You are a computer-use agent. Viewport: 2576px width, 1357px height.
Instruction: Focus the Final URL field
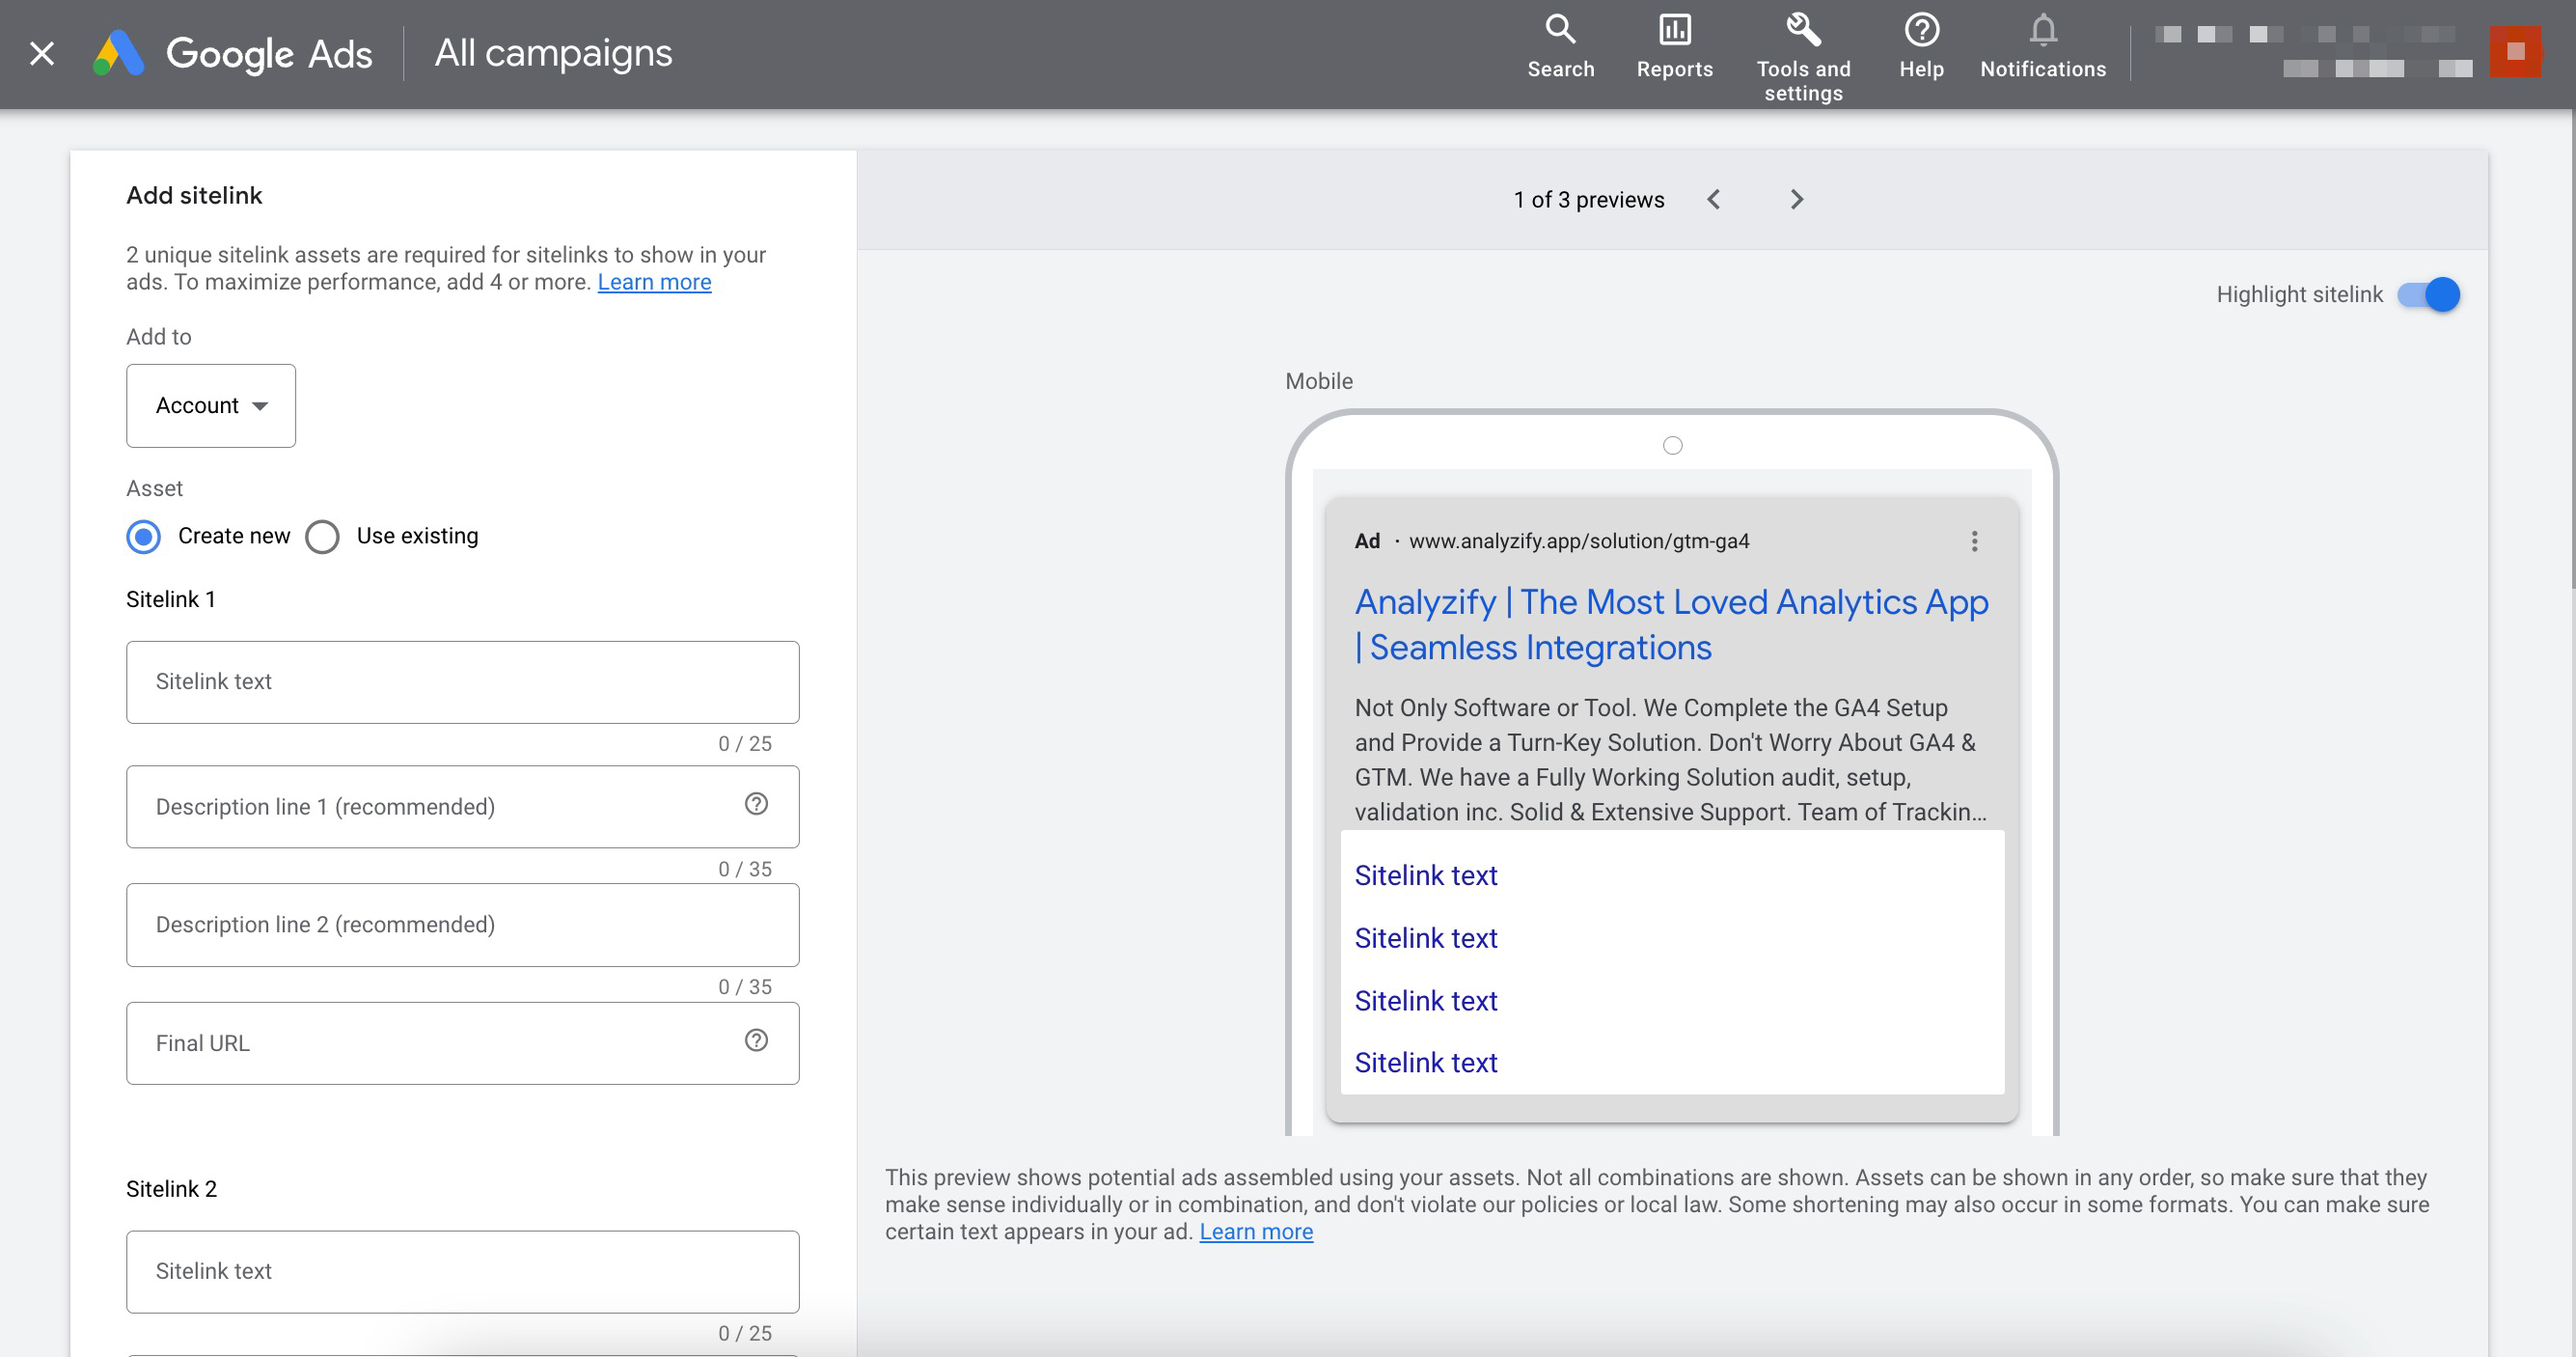tap(463, 1043)
